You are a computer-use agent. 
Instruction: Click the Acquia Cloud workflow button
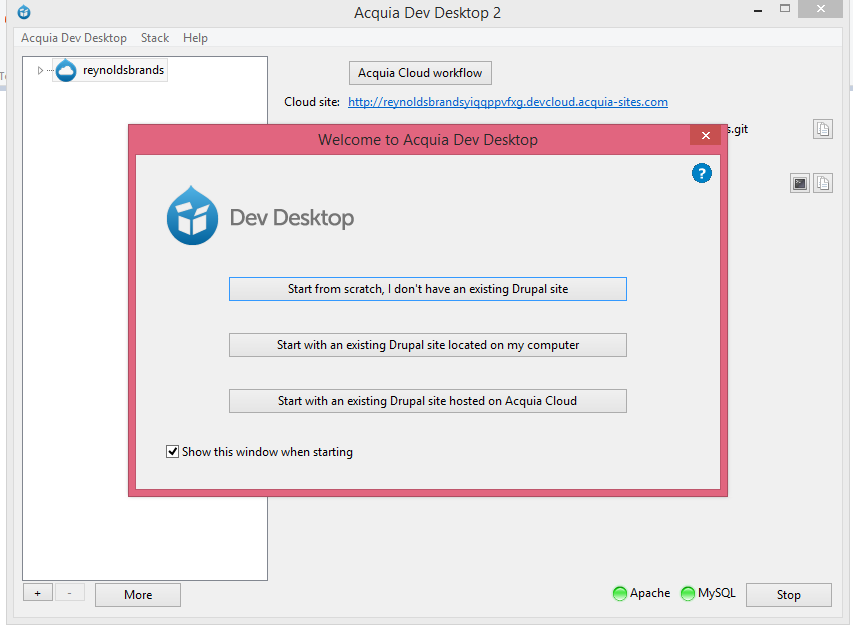coord(419,72)
